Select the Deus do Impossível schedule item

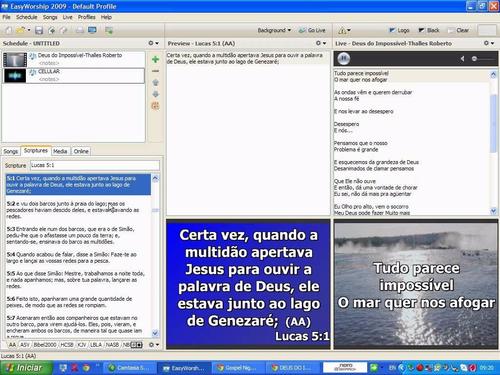coord(74,59)
